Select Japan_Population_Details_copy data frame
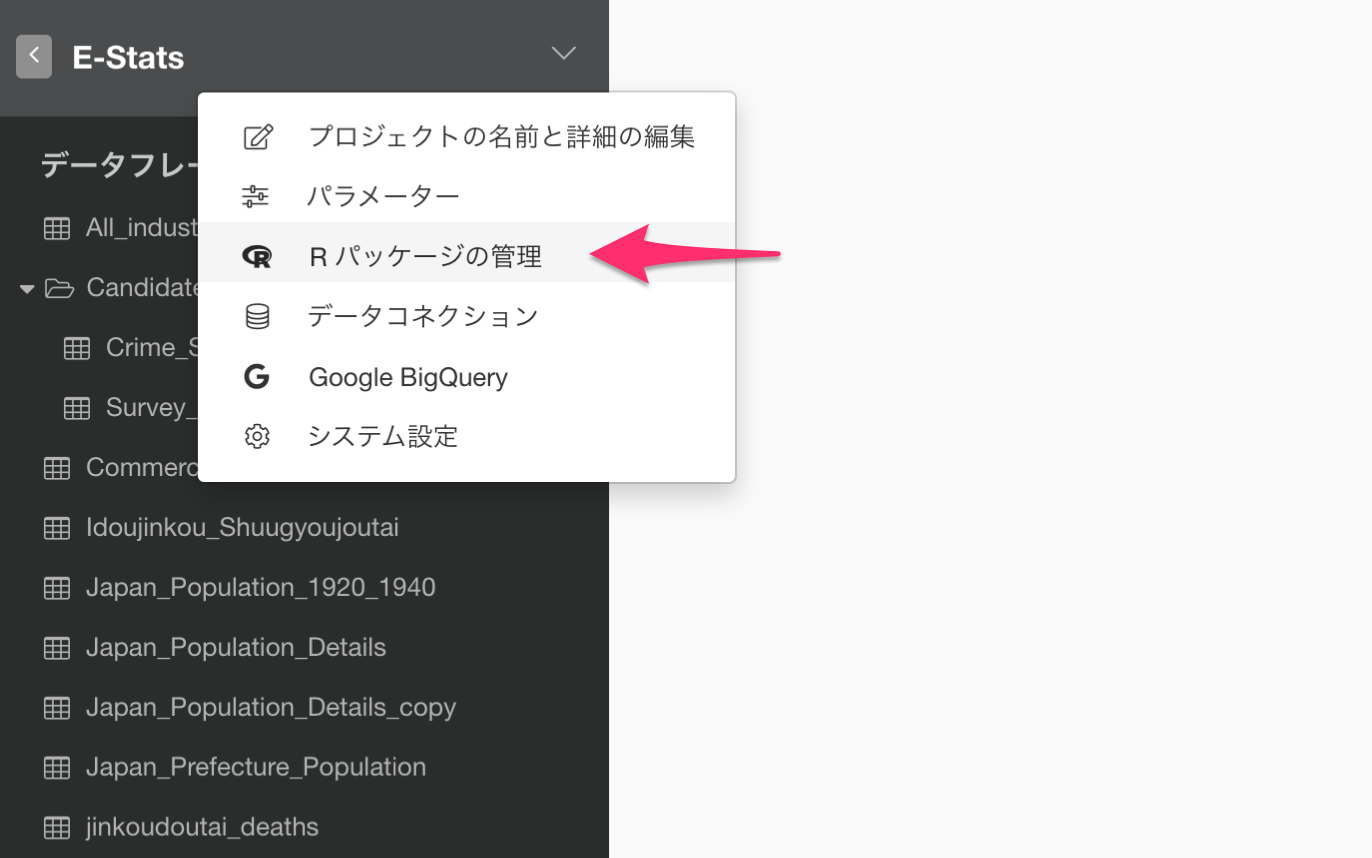1372x858 pixels. 271,707
